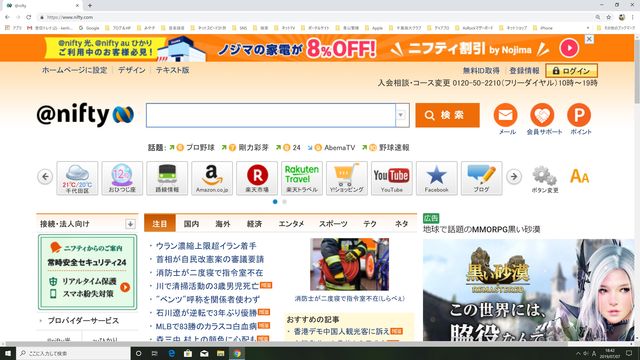Click the right arrow of the shortcut carousel
This screenshot has height=360, width=640.
pos(514,177)
